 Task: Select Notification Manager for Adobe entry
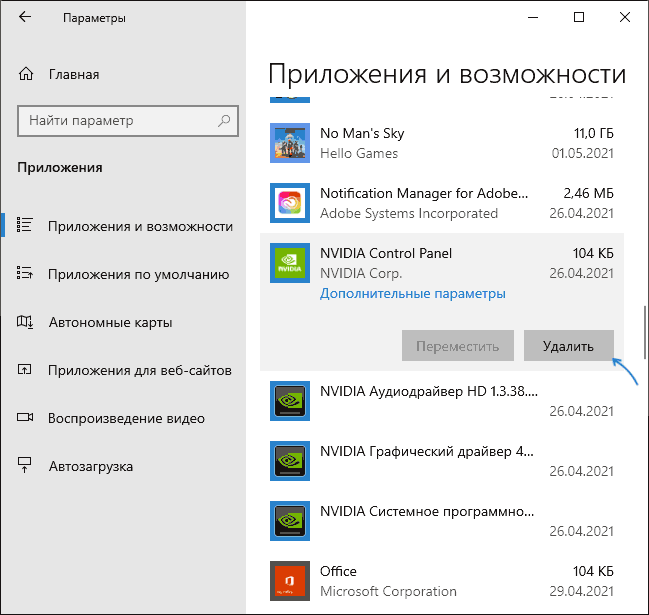click(442, 203)
